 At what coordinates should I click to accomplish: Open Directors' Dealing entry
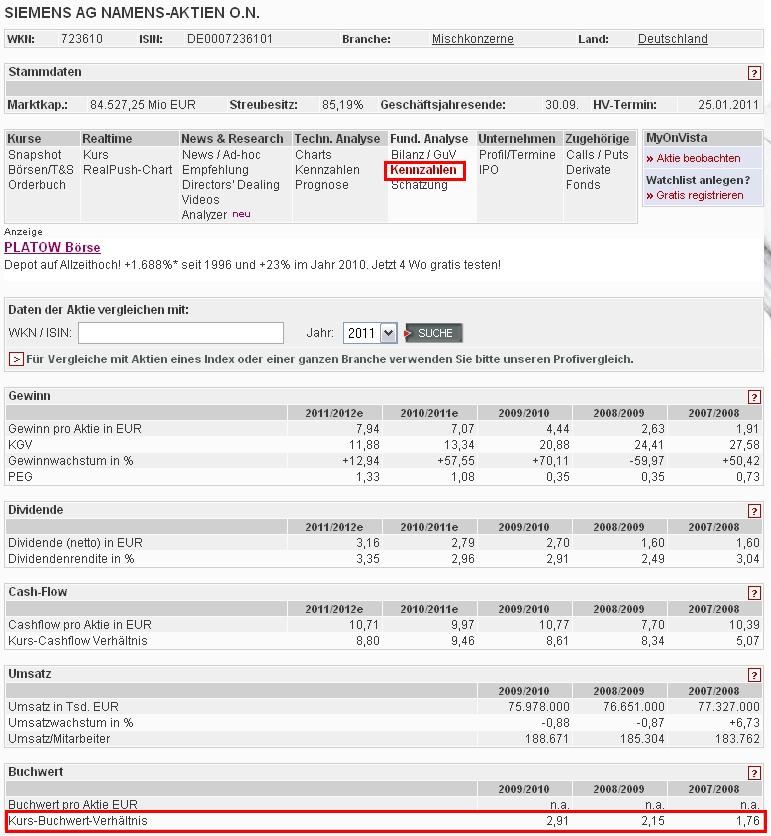click(x=230, y=184)
